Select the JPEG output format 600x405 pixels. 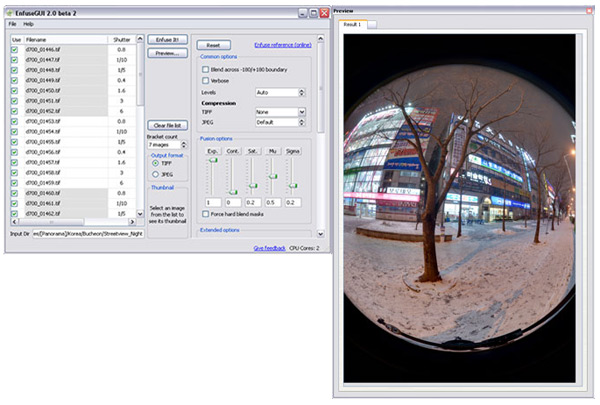(x=155, y=174)
